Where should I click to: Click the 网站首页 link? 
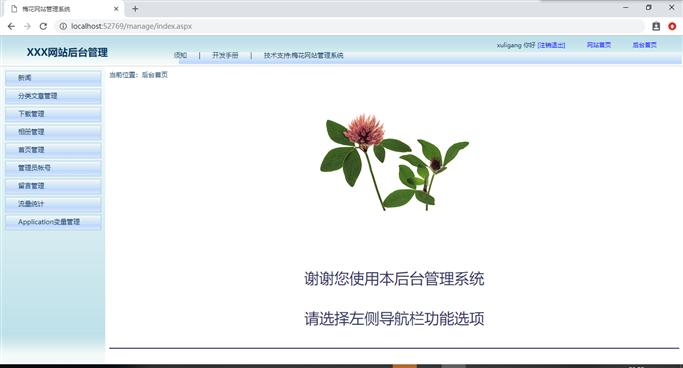tap(599, 45)
